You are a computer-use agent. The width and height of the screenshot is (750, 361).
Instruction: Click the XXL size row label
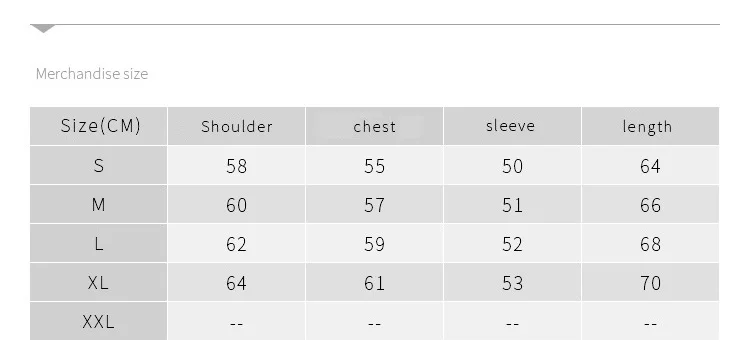[x=99, y=322]
